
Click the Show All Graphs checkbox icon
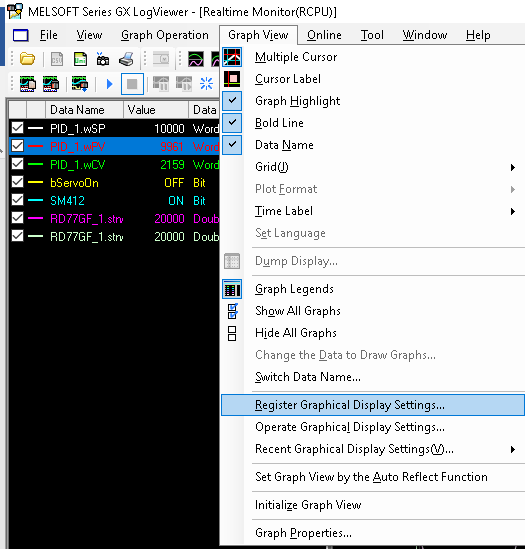click(233, 311)
